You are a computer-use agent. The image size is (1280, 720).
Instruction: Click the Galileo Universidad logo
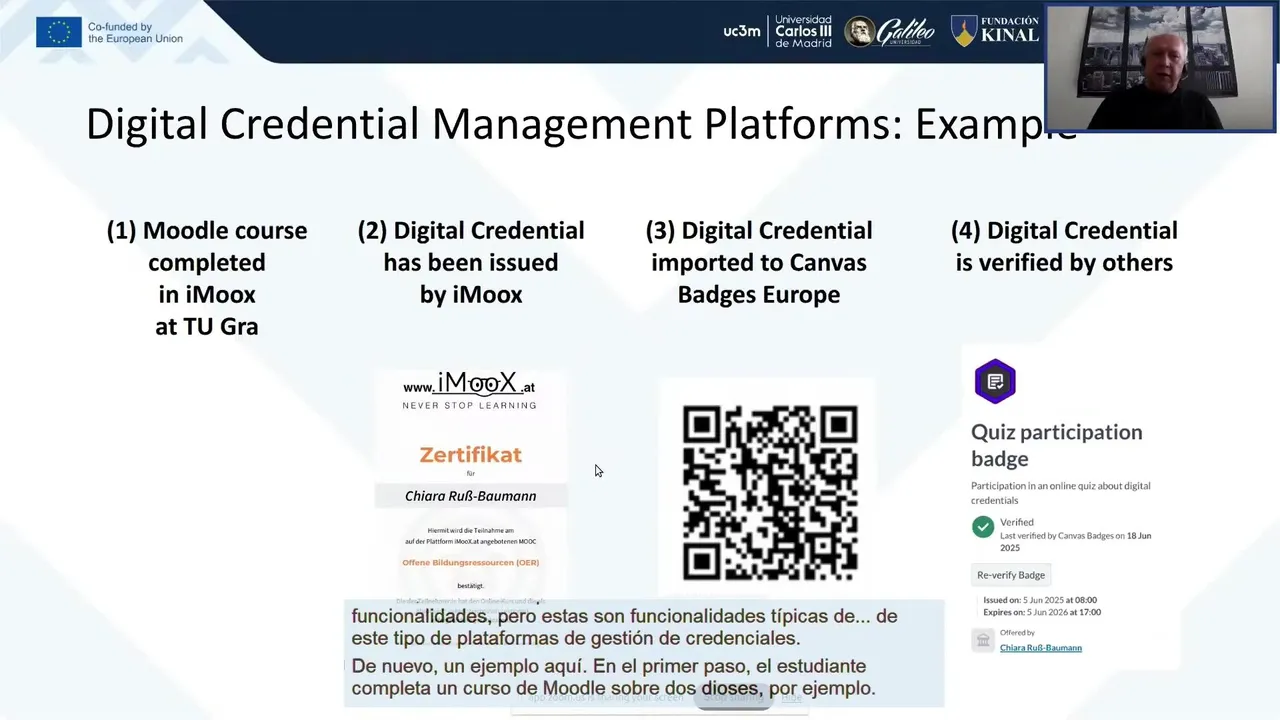pyautogui.click(x=889, y=32)
